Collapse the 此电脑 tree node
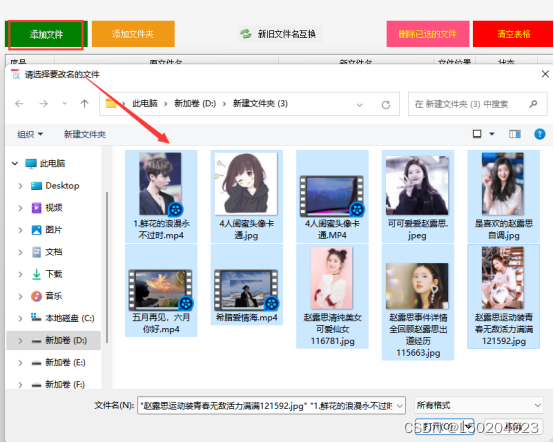 point(15,163)
